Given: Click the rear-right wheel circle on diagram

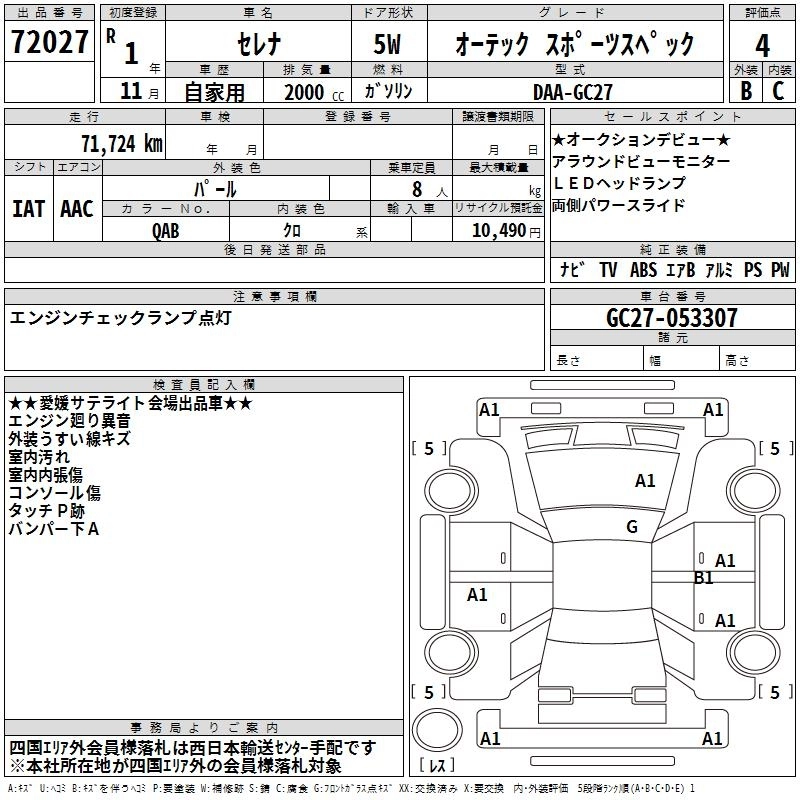Looking at the screenshot, I should coord(753,653).
